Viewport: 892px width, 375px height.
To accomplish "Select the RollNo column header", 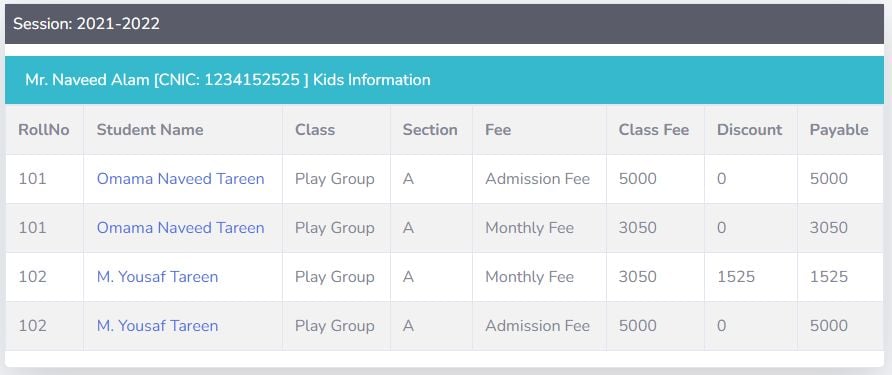I will pyautogui.click(x=44, y=130).
